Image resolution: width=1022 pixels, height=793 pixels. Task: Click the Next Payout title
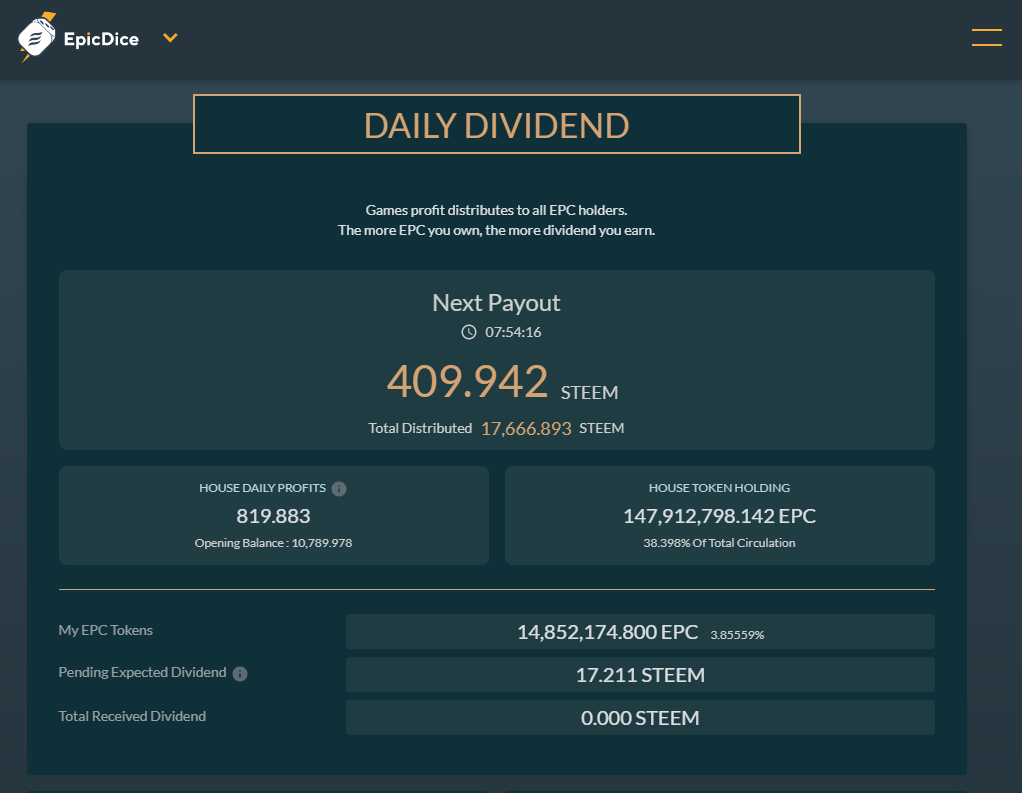coord(496,303)
